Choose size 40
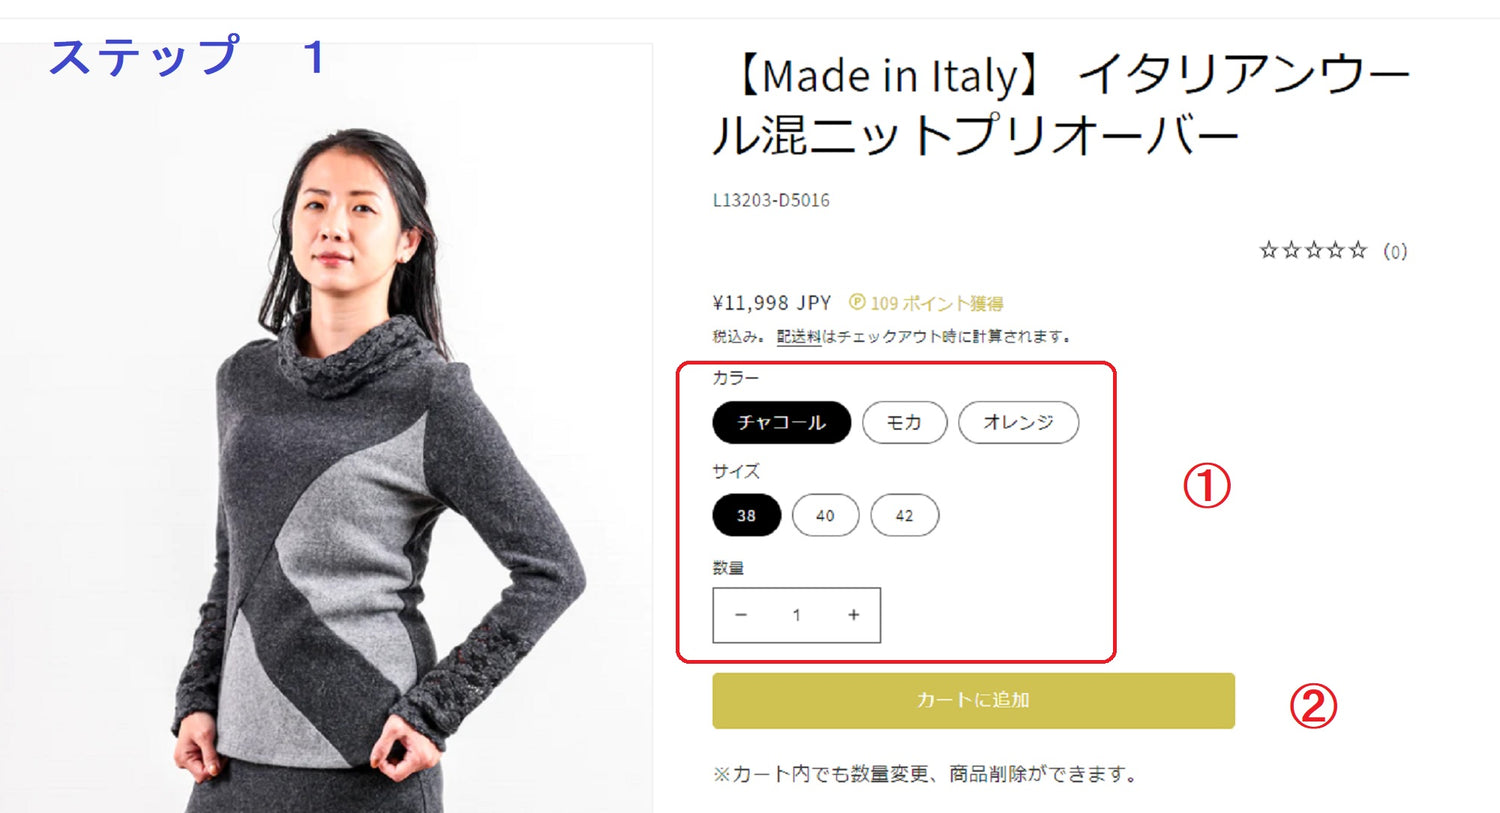 pos(825,515)
